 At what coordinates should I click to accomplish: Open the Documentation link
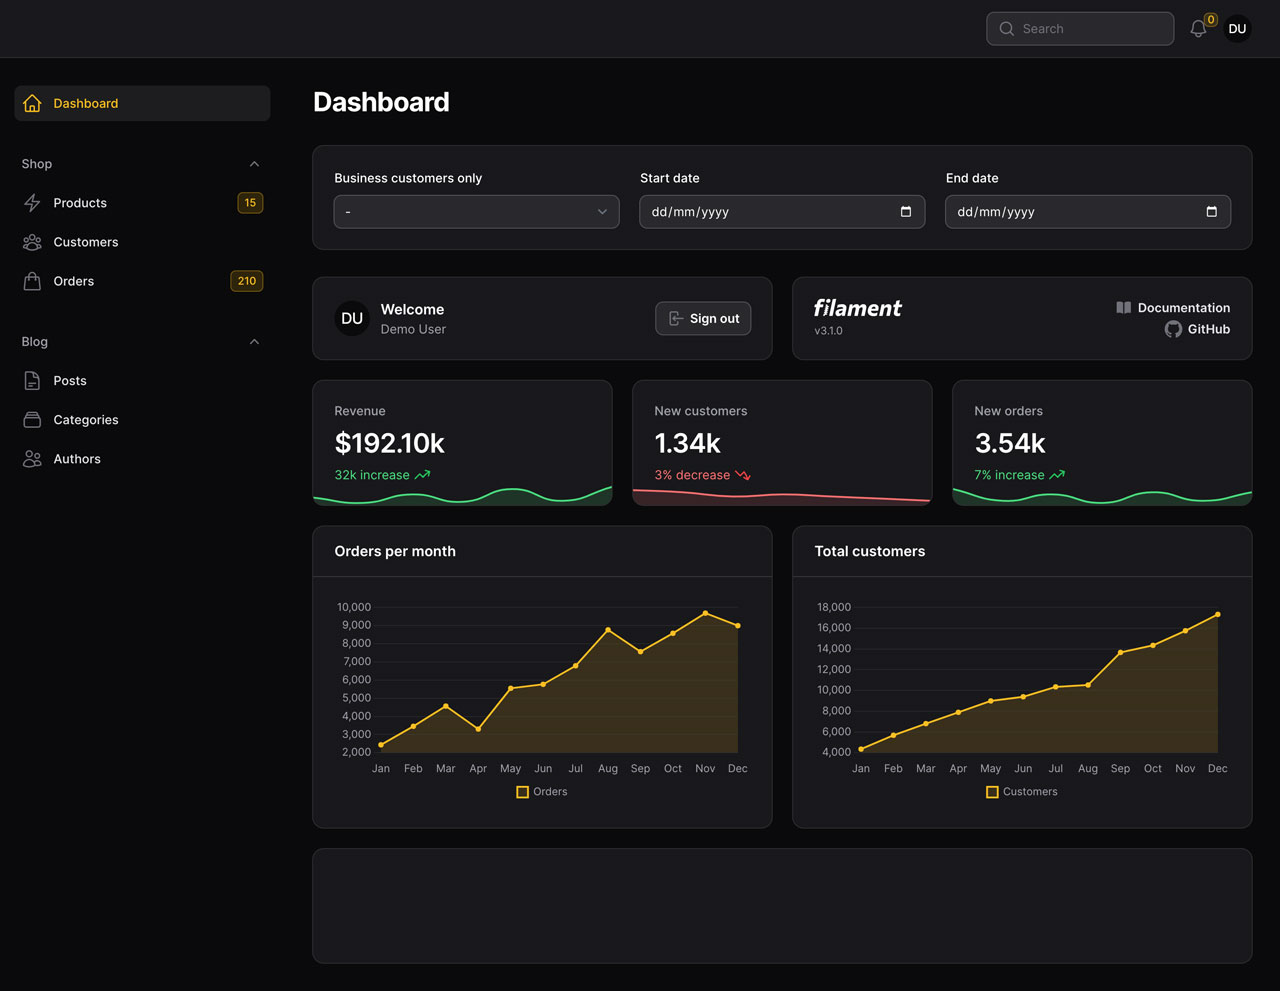[x=1183, y=308]
